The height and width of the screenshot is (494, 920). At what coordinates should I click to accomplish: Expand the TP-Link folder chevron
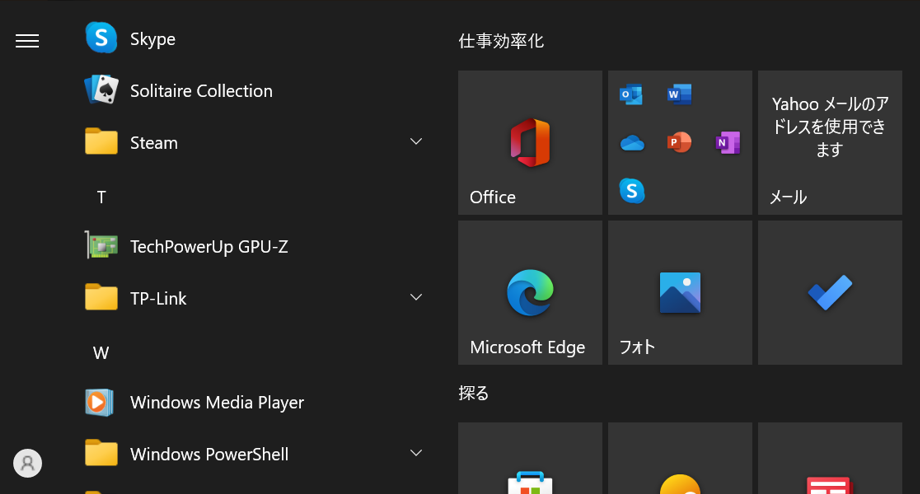point(416,297)
